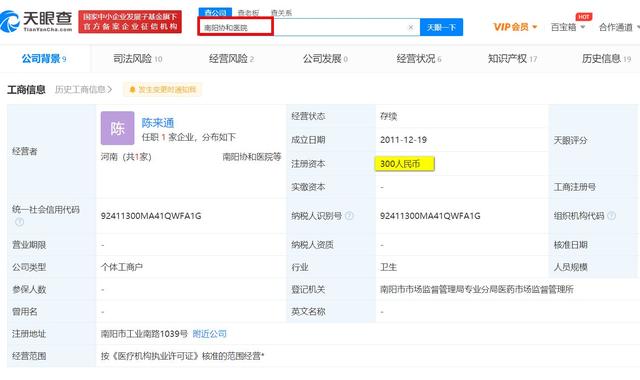640x380 pixels.
Task: Open the Tianyancha logo homepage
Action: pos(36,22)
